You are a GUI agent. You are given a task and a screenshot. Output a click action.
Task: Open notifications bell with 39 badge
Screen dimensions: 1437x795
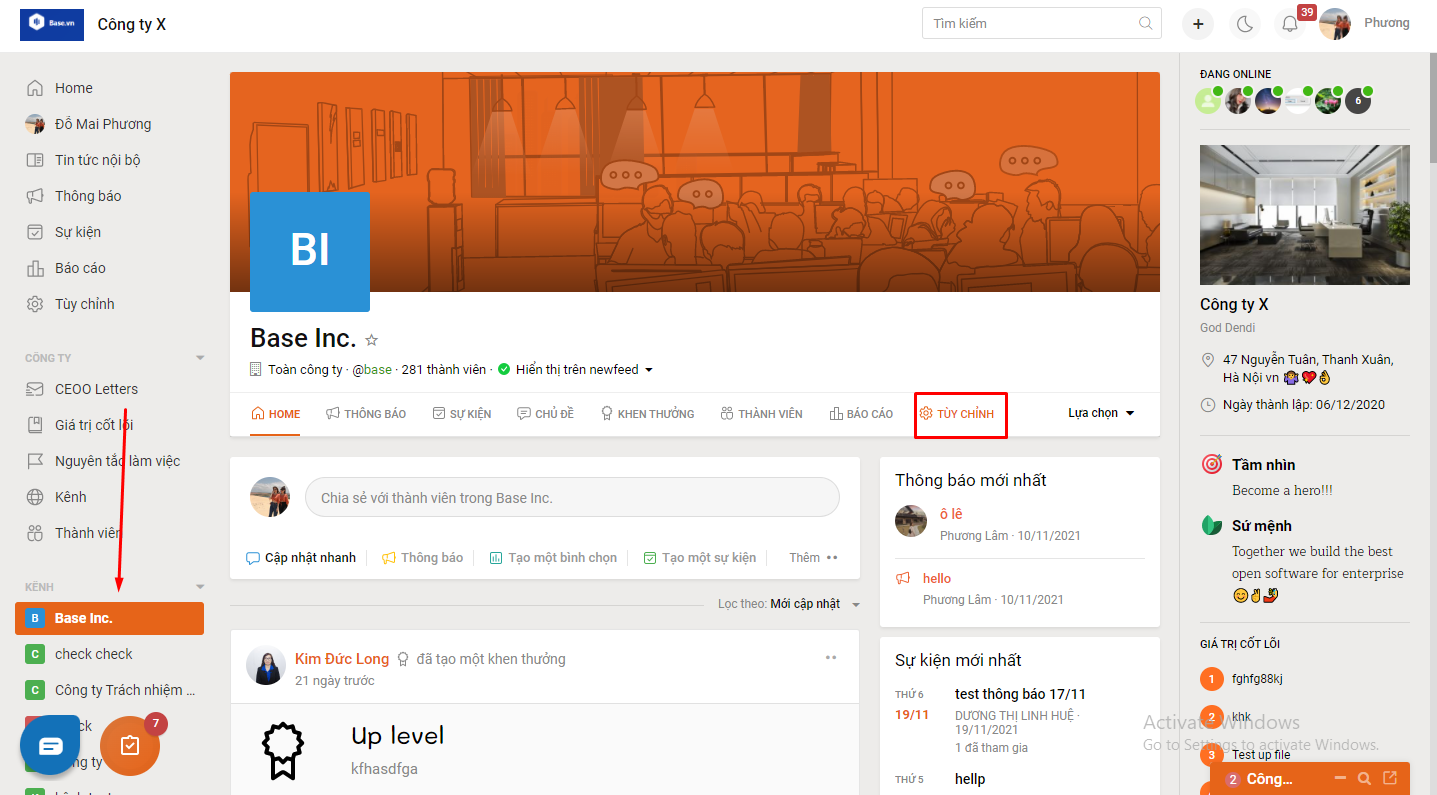[1291, 24]
